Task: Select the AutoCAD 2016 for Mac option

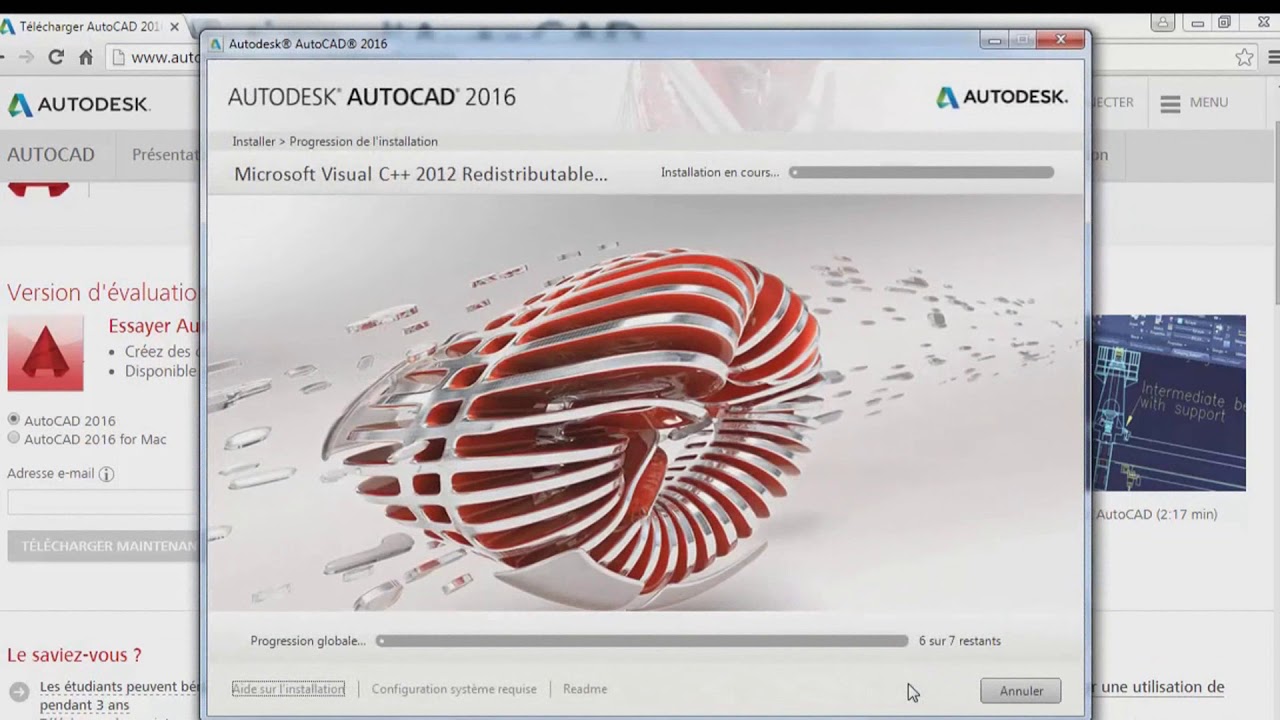Action: pos(14,438)
